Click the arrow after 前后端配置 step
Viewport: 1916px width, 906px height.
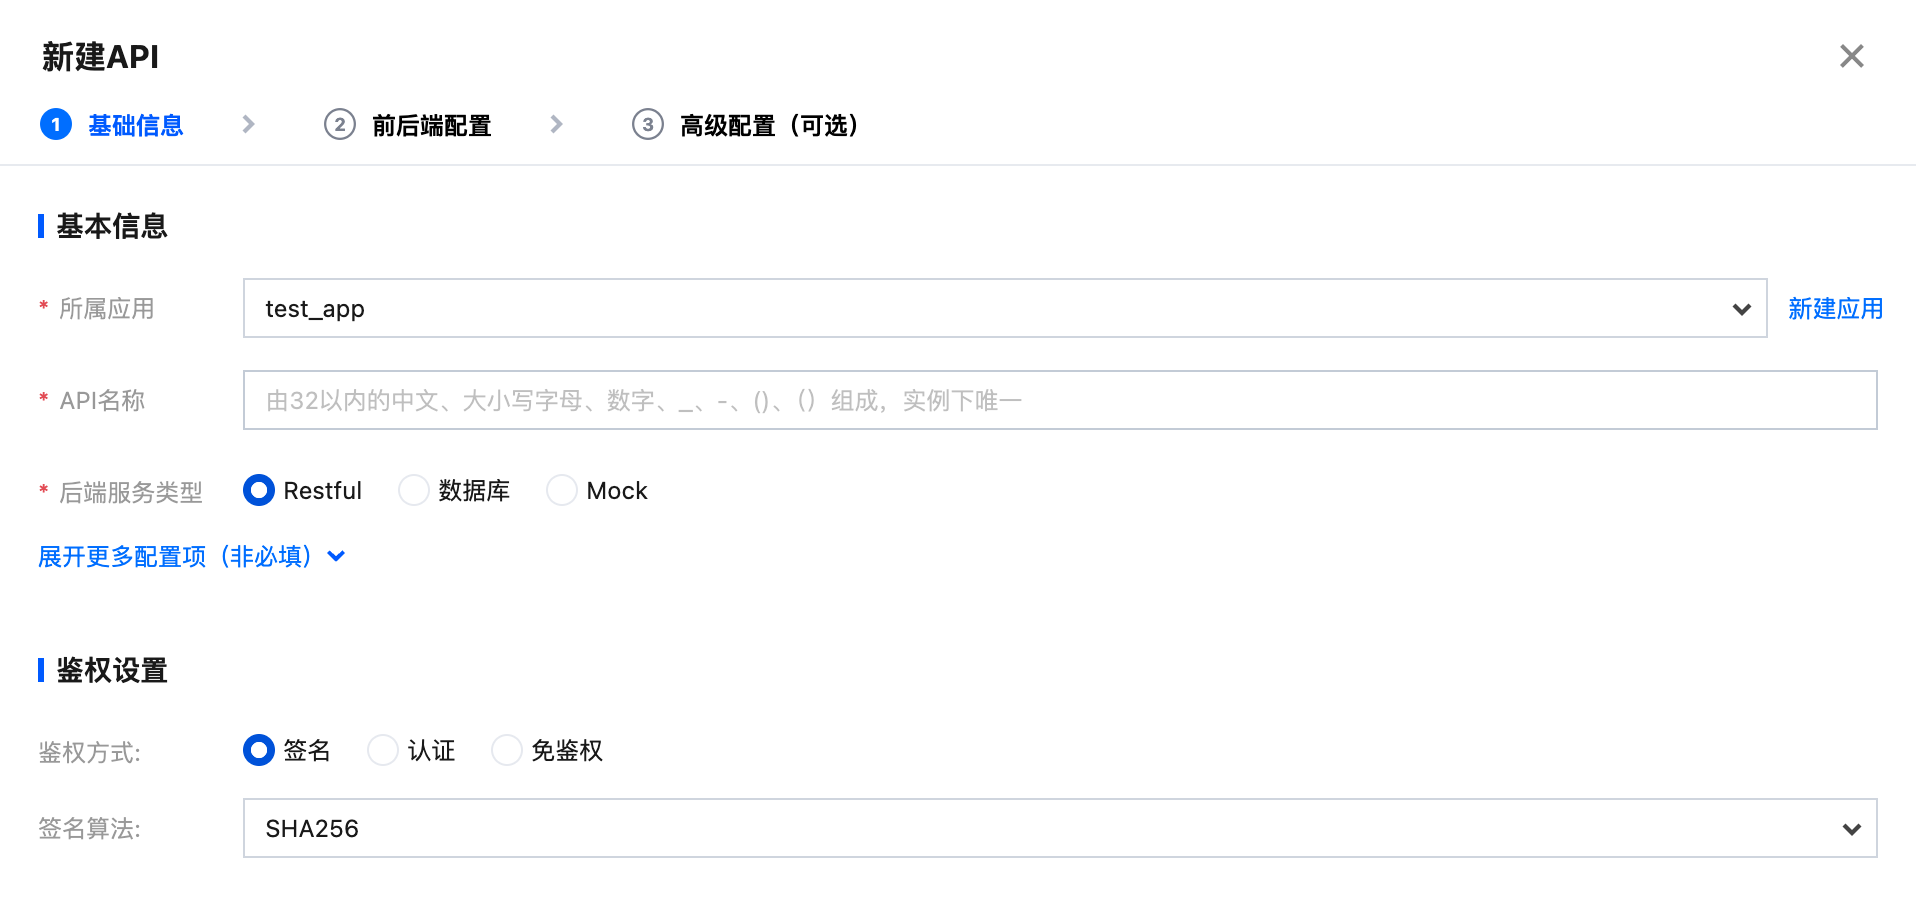click(557, 124)
